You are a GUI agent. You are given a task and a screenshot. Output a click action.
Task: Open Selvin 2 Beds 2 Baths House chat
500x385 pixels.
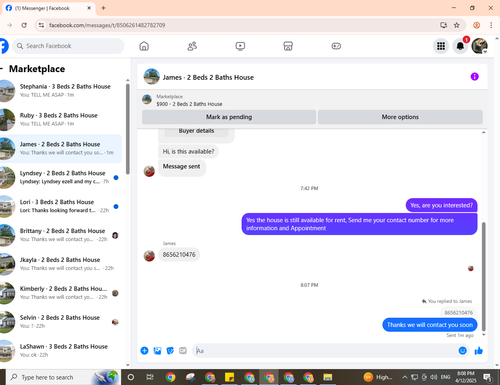click(x=61, y=322)
